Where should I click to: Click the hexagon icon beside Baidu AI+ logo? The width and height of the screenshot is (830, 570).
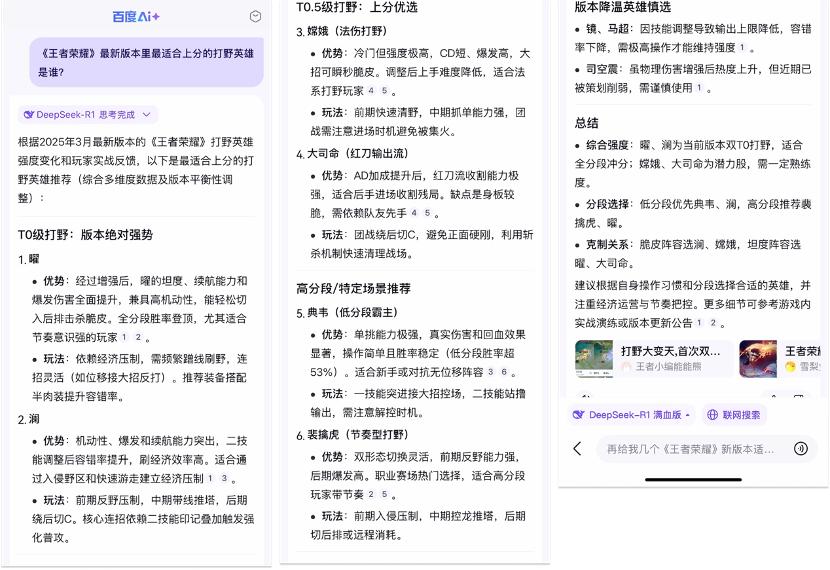(255, 16)
